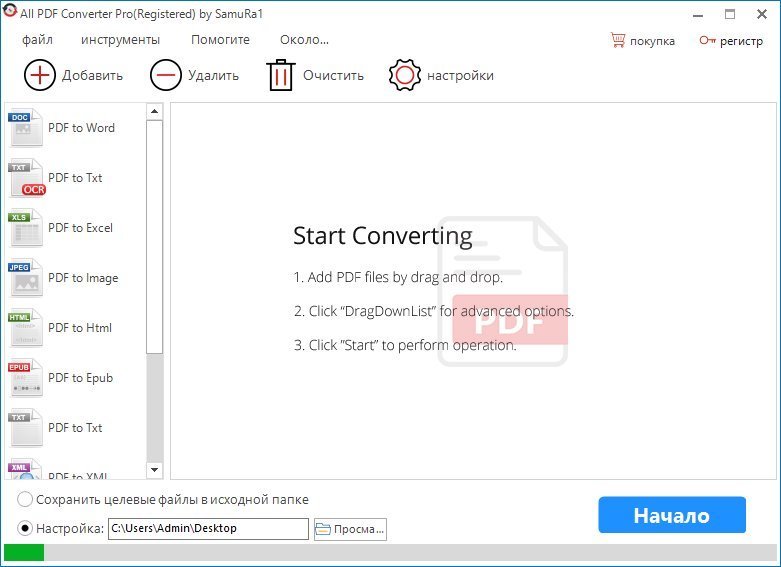
Task: Click the Очистить button label
Action: point(333,76)
